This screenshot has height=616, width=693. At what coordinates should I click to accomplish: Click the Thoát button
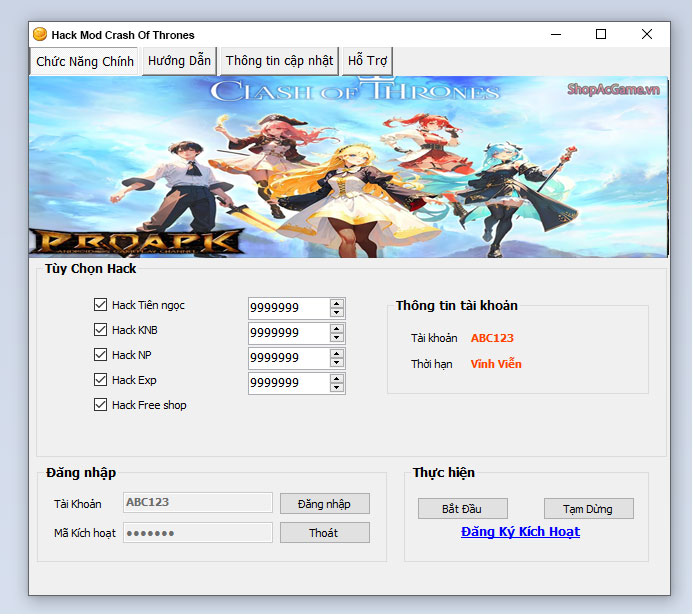tap(325, 533)
